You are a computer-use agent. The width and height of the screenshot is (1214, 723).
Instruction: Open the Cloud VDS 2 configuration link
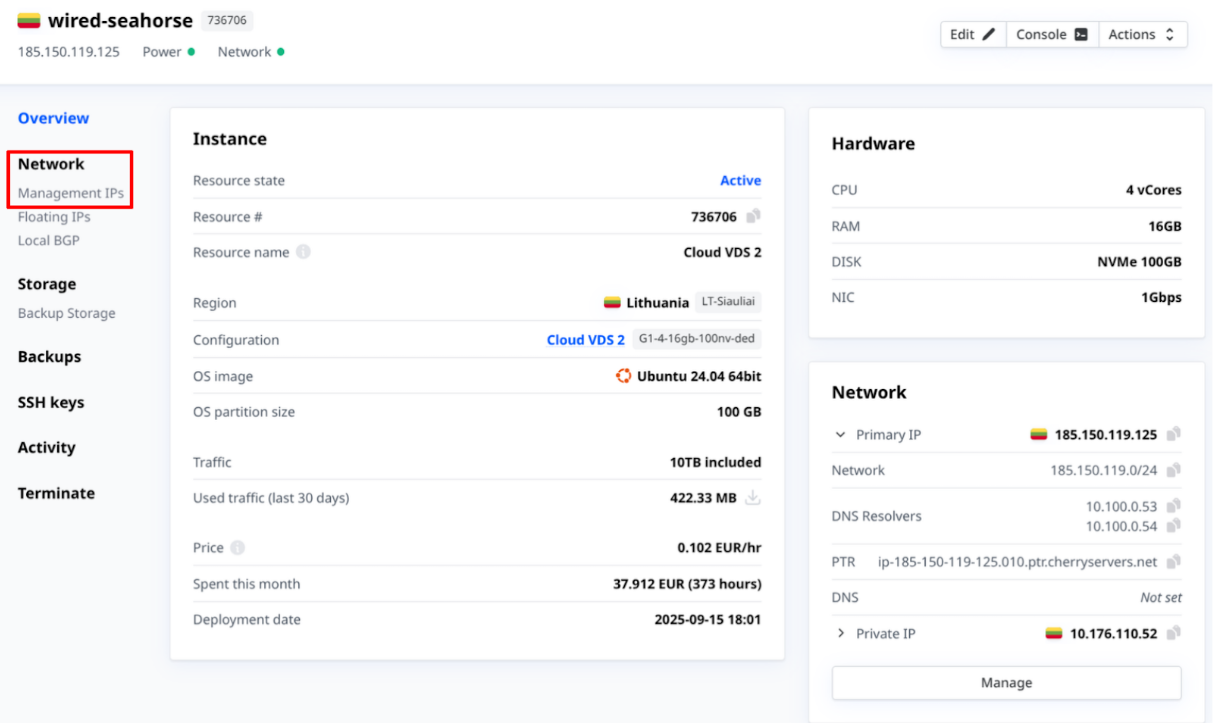coord(585,340)
